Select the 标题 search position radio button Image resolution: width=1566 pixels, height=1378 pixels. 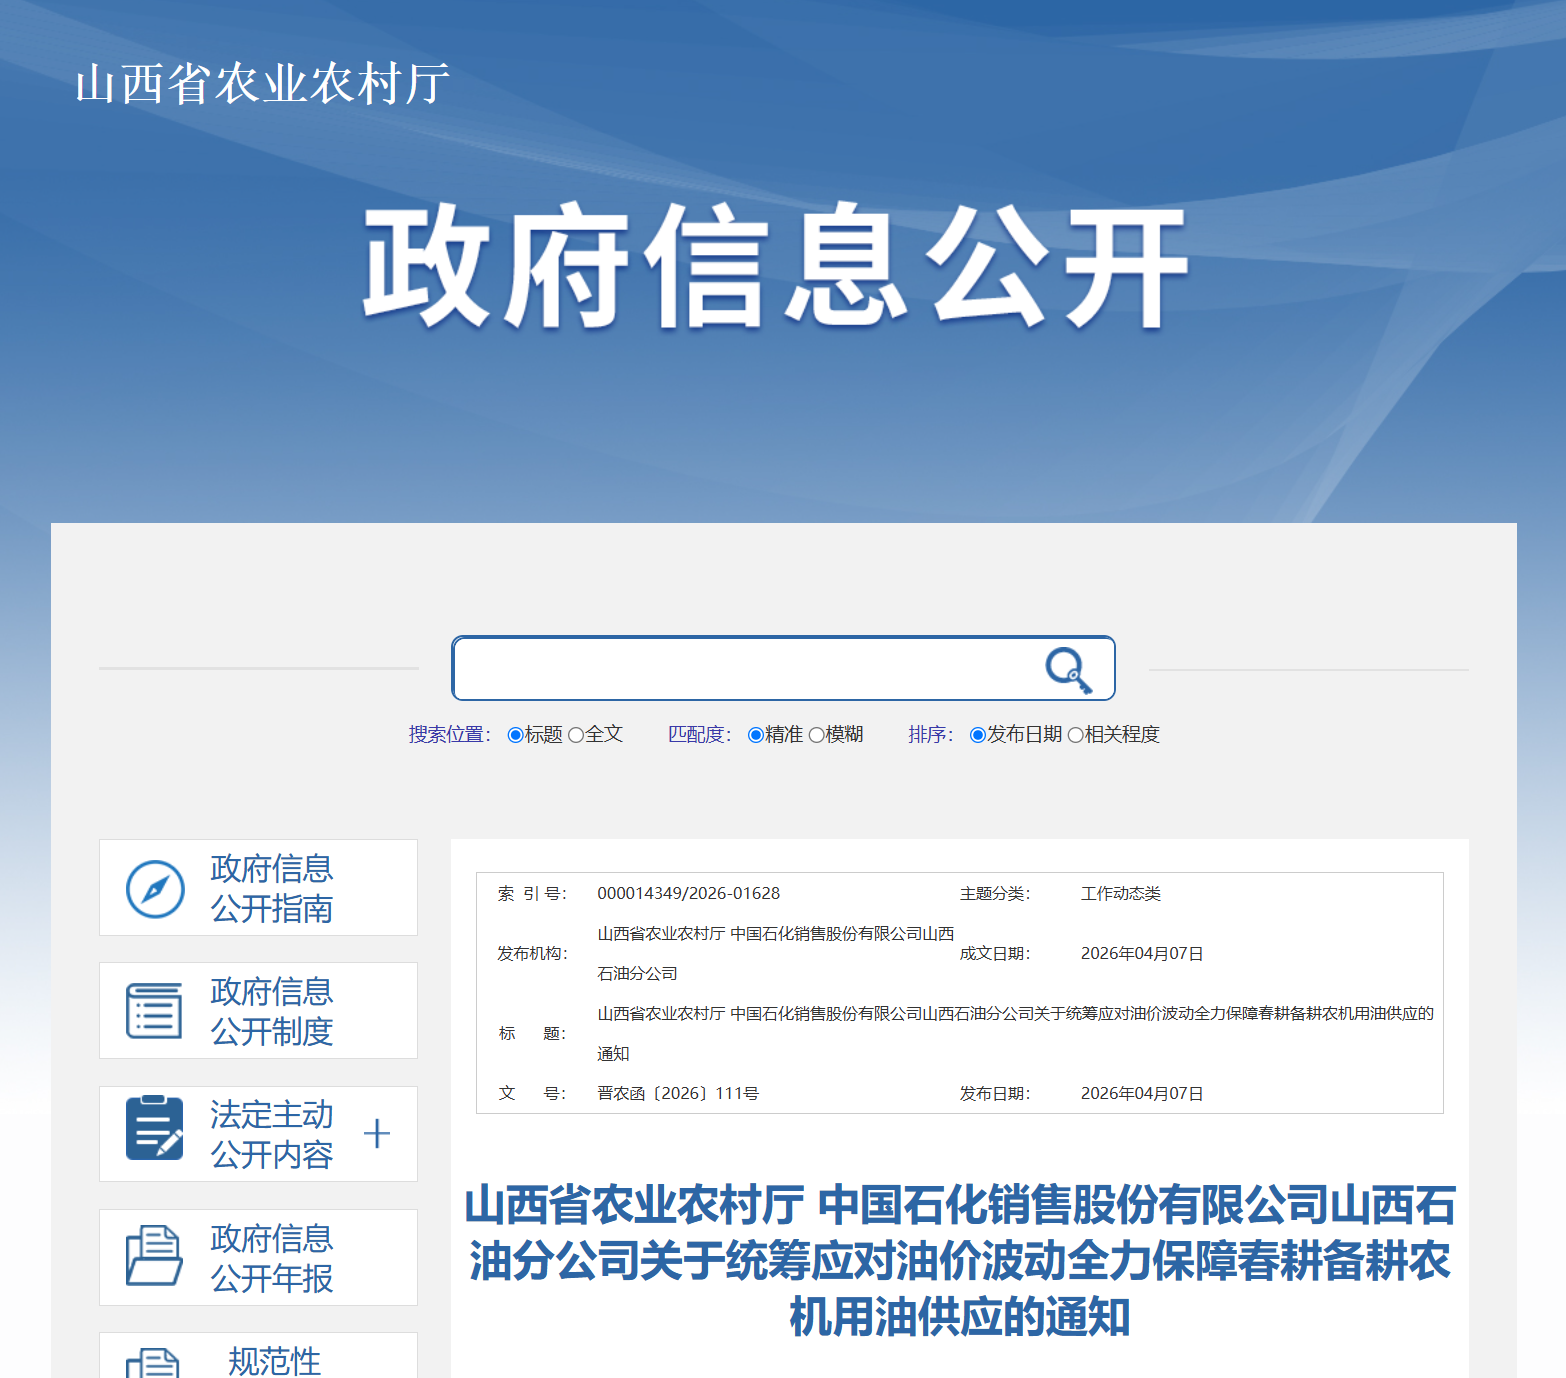(516, 735)
